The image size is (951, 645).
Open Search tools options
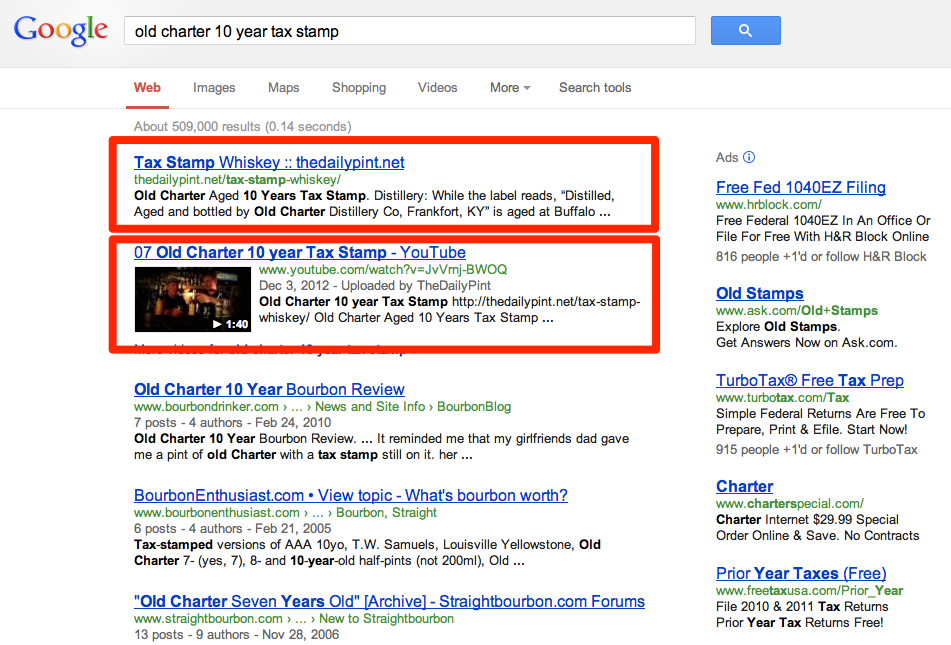click(x=595, y=87)
